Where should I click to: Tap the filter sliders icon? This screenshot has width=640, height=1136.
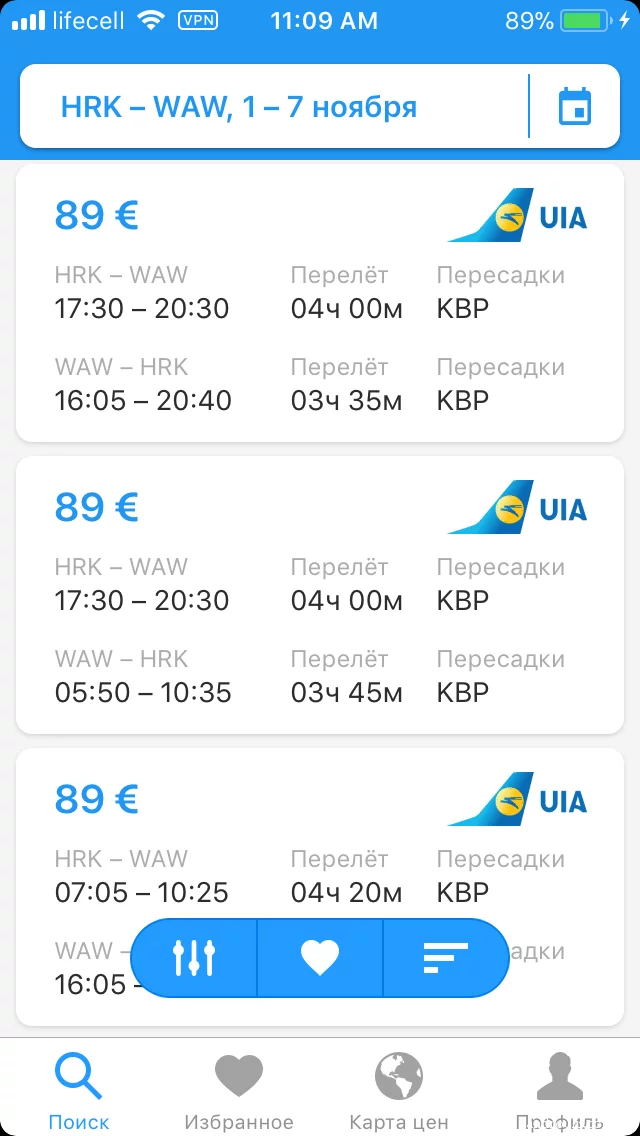pyautogui.click(x=194, y=958)
